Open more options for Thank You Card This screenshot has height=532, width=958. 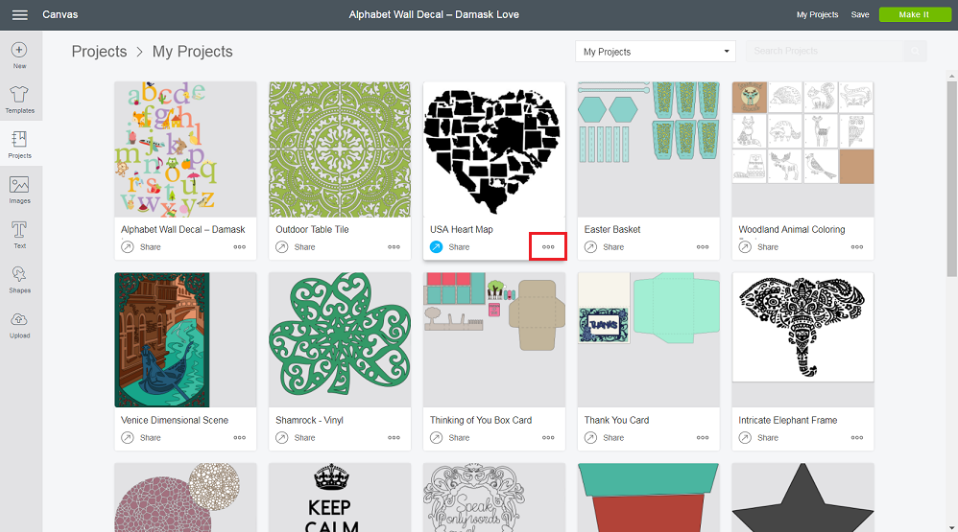(x=703, y=437)
